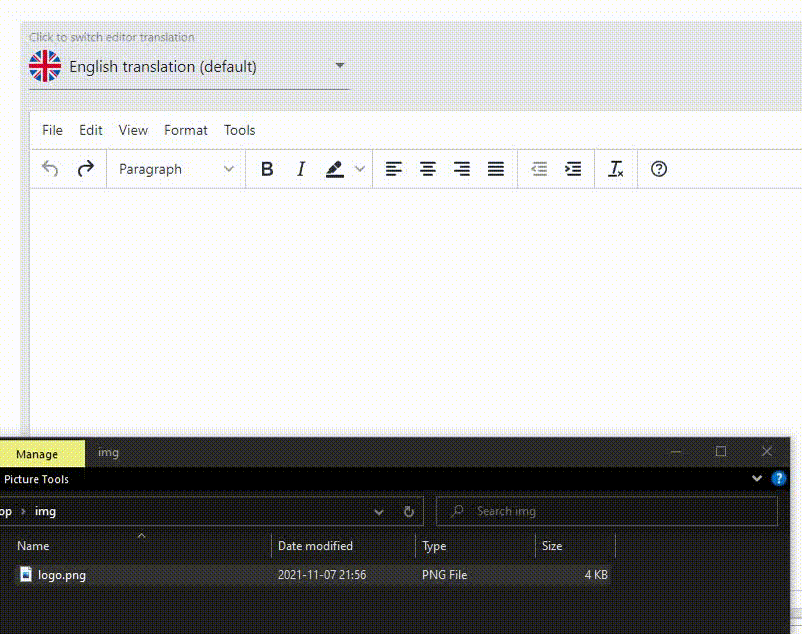The image size is (802, 634).
Task: Click to switch editor translation link
Action: [x=111, y=37]
